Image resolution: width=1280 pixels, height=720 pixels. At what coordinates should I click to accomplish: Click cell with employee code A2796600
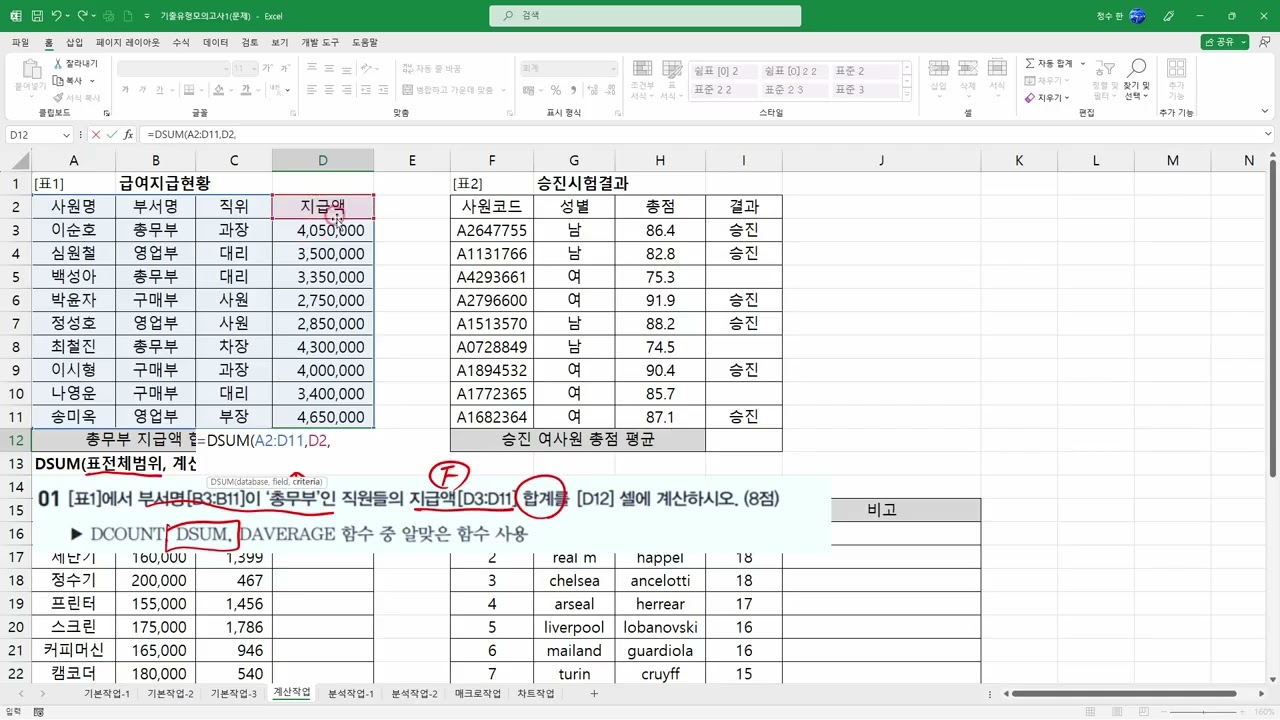pyautogui.click(x=492, y=300)
